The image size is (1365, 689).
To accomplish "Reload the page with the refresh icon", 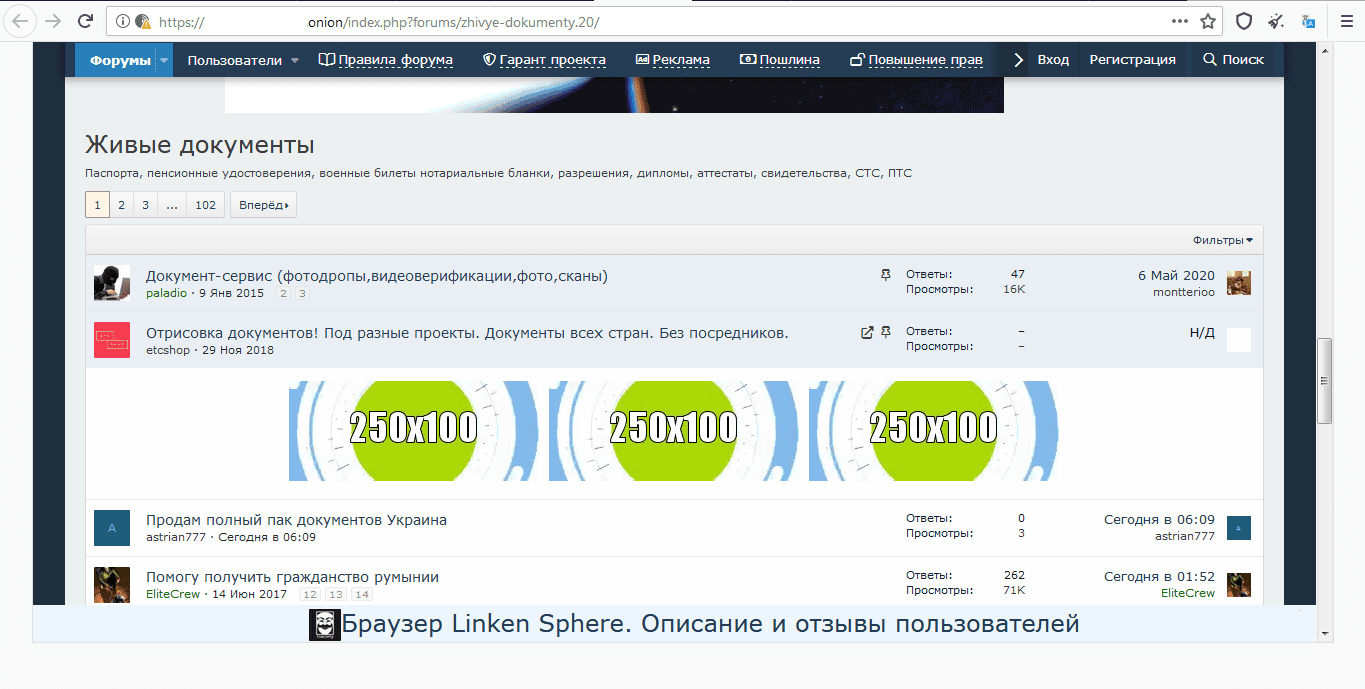I will (86, 21).
